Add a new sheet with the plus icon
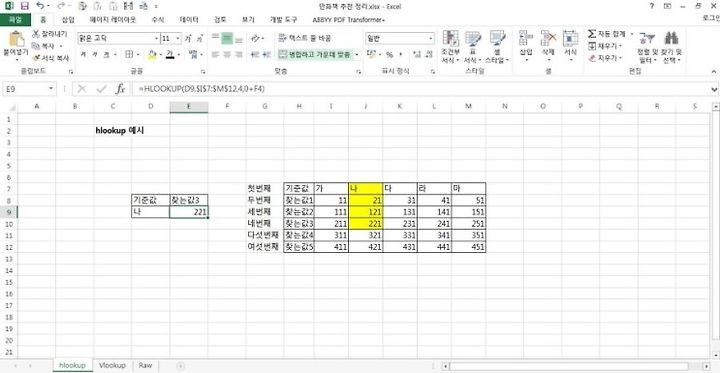Screen dimensions: 720x373 [180, 366]
